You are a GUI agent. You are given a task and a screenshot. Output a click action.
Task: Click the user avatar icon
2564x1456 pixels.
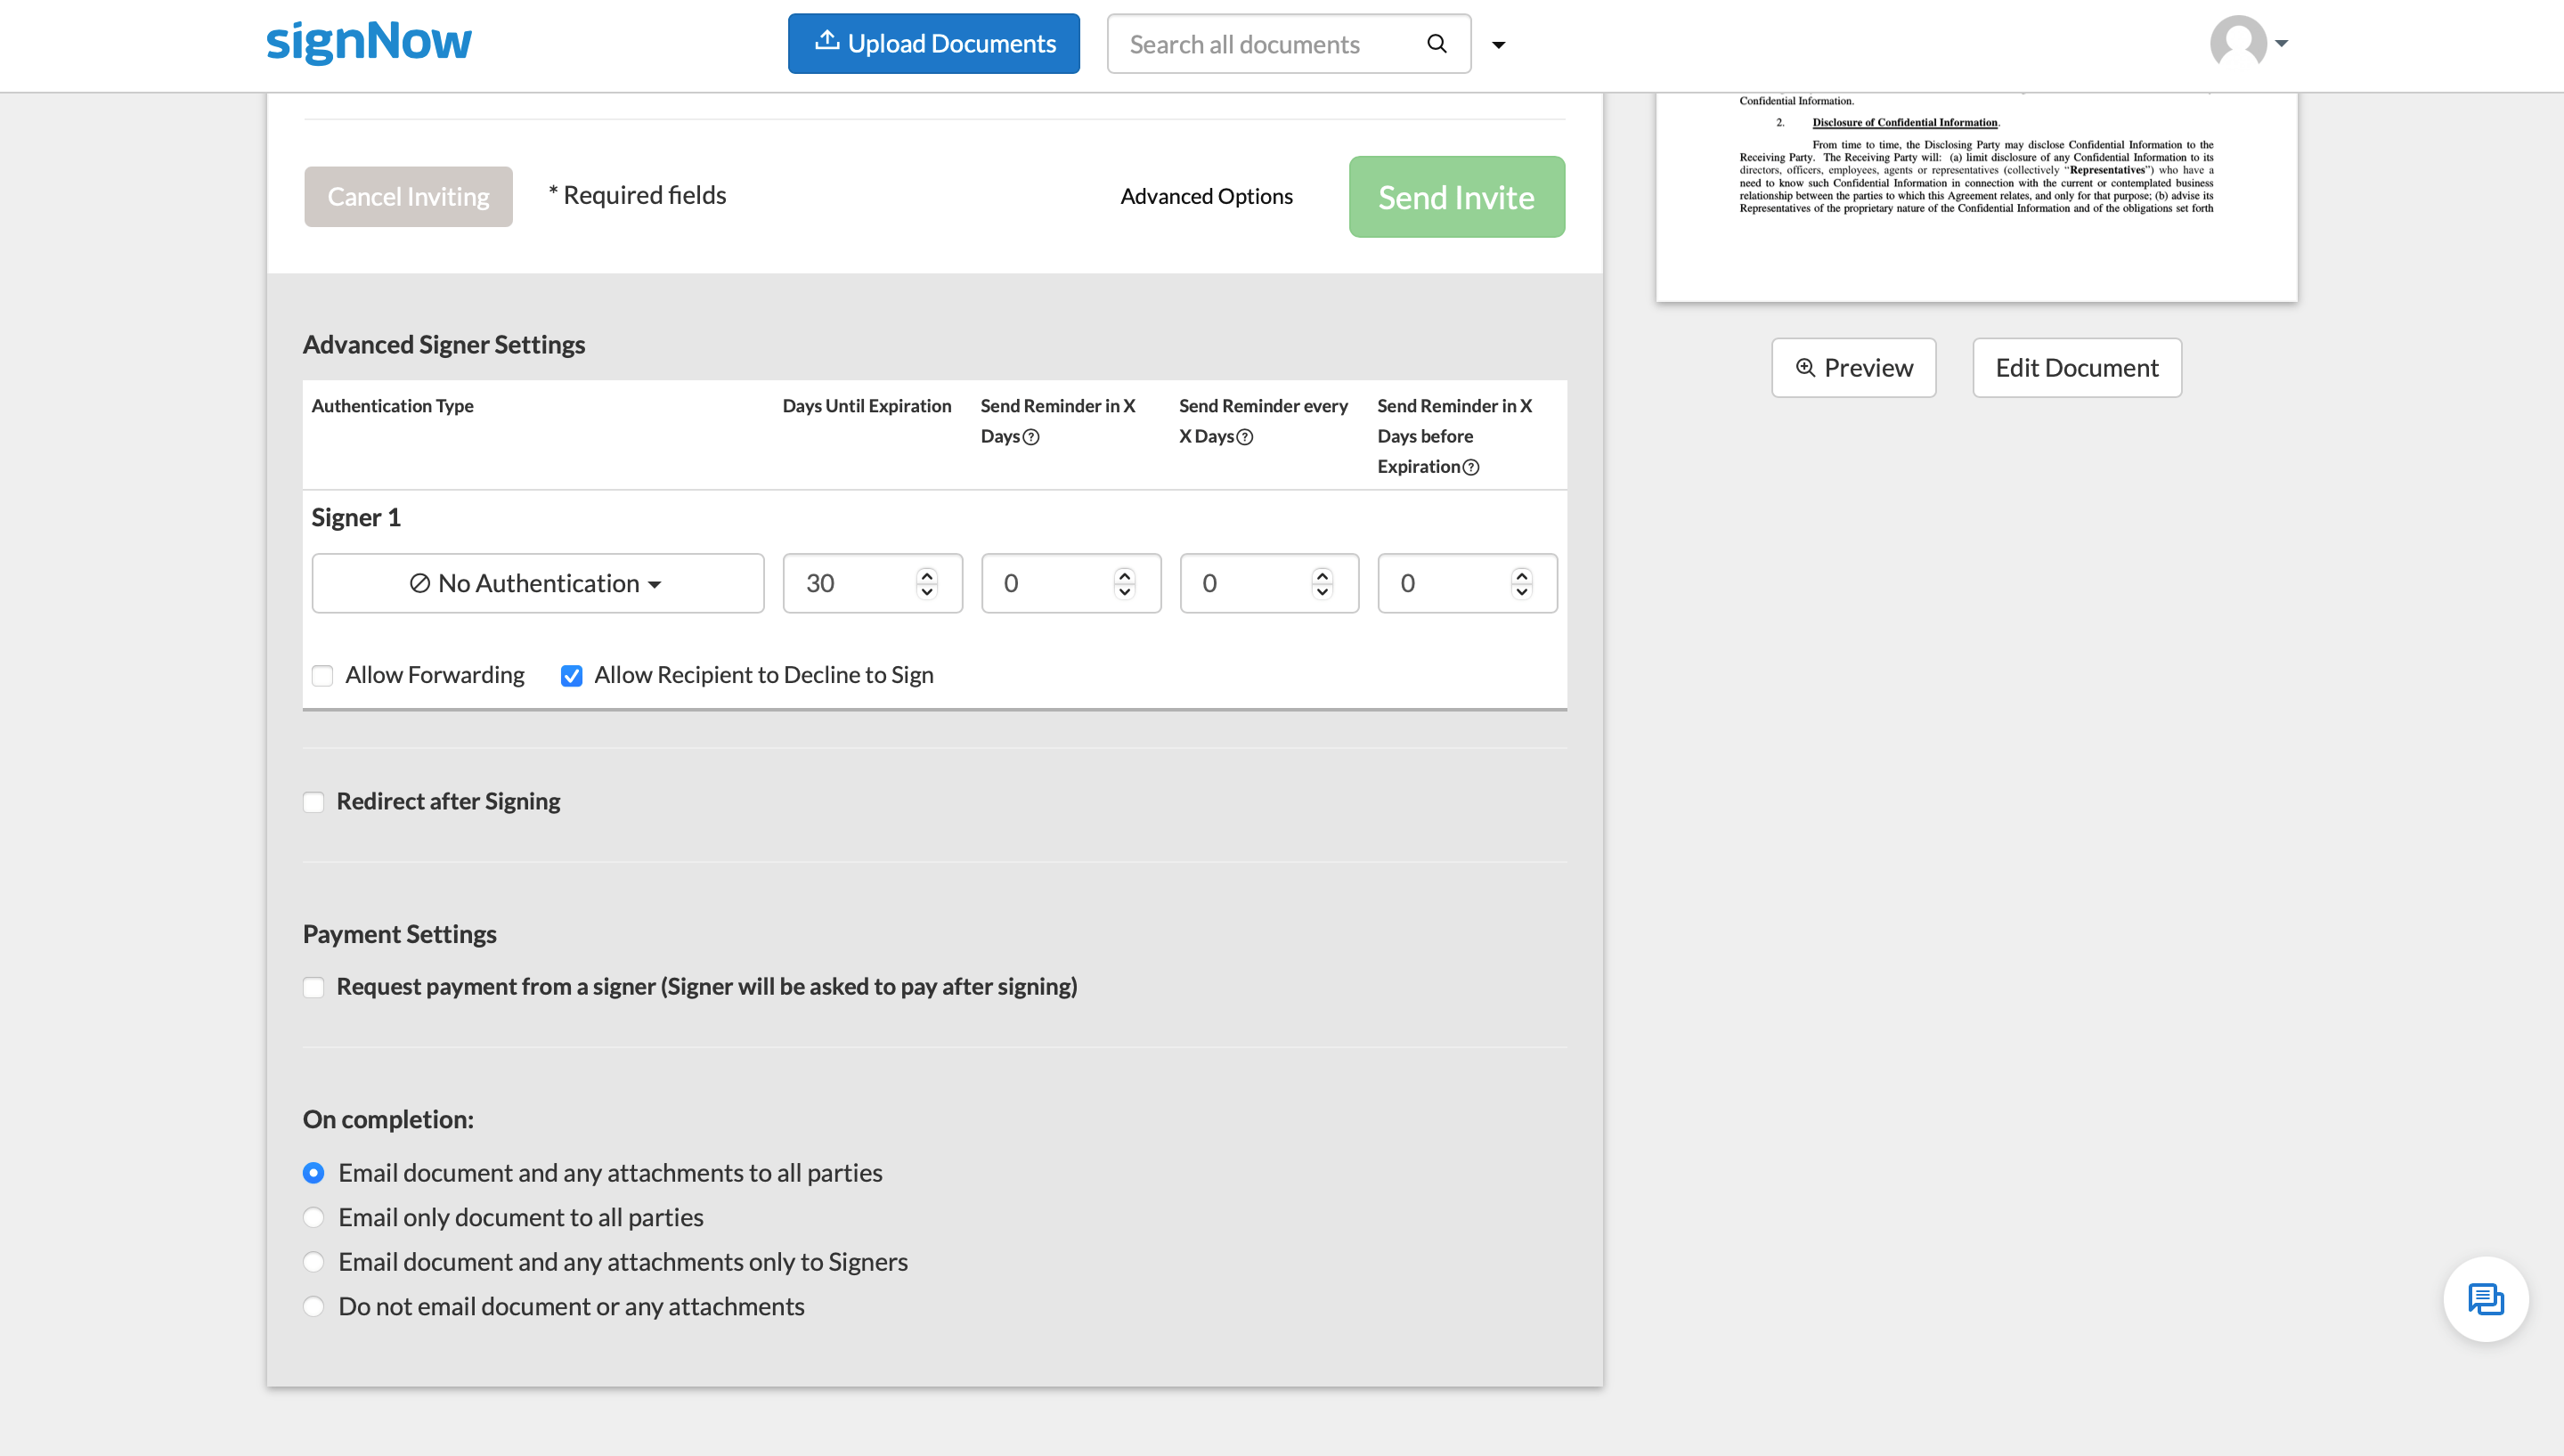[2237, 42]
